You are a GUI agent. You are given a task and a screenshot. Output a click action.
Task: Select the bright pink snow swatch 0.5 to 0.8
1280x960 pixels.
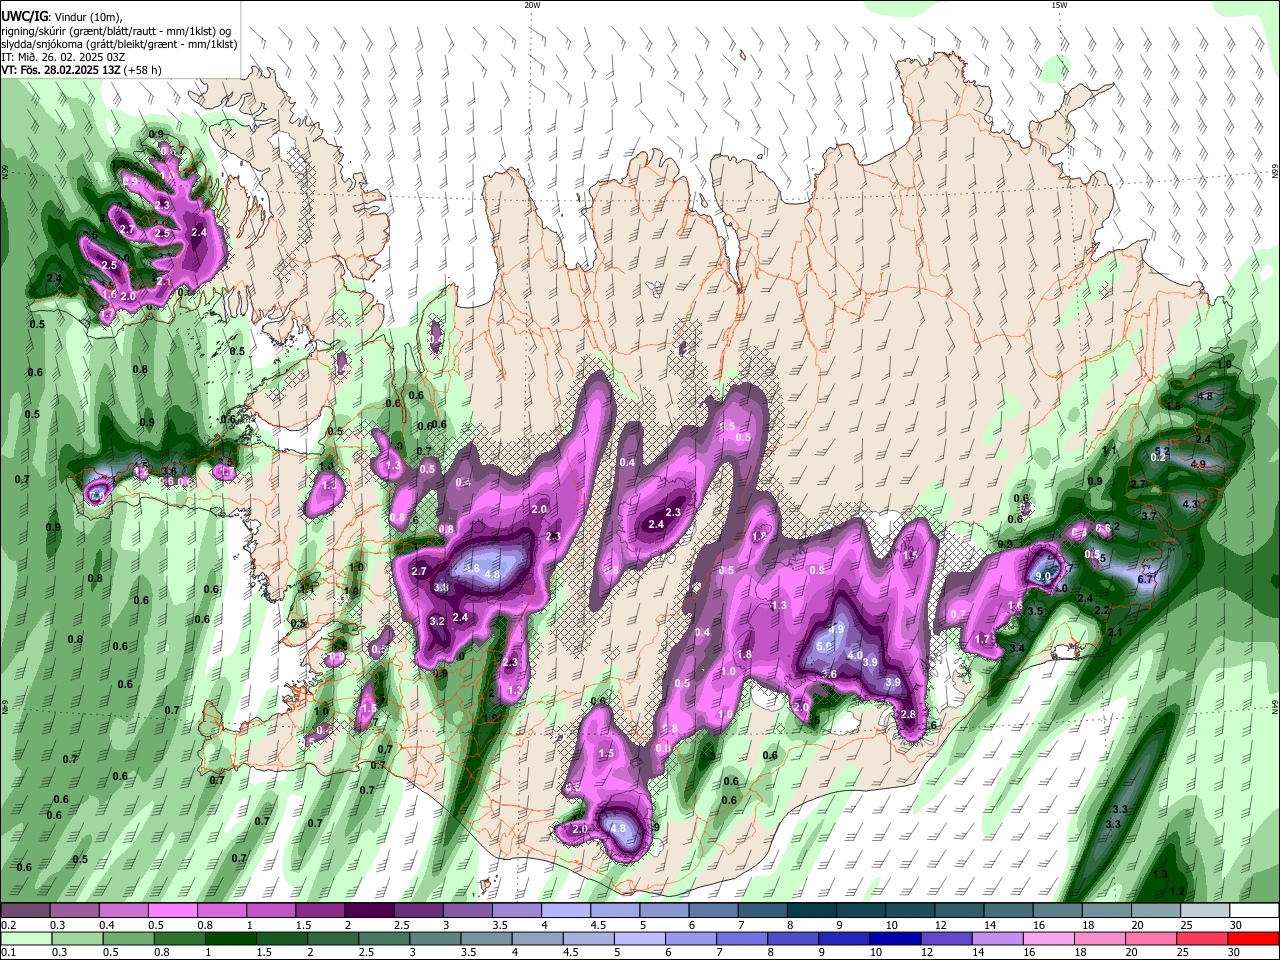[x=173, y=910]
